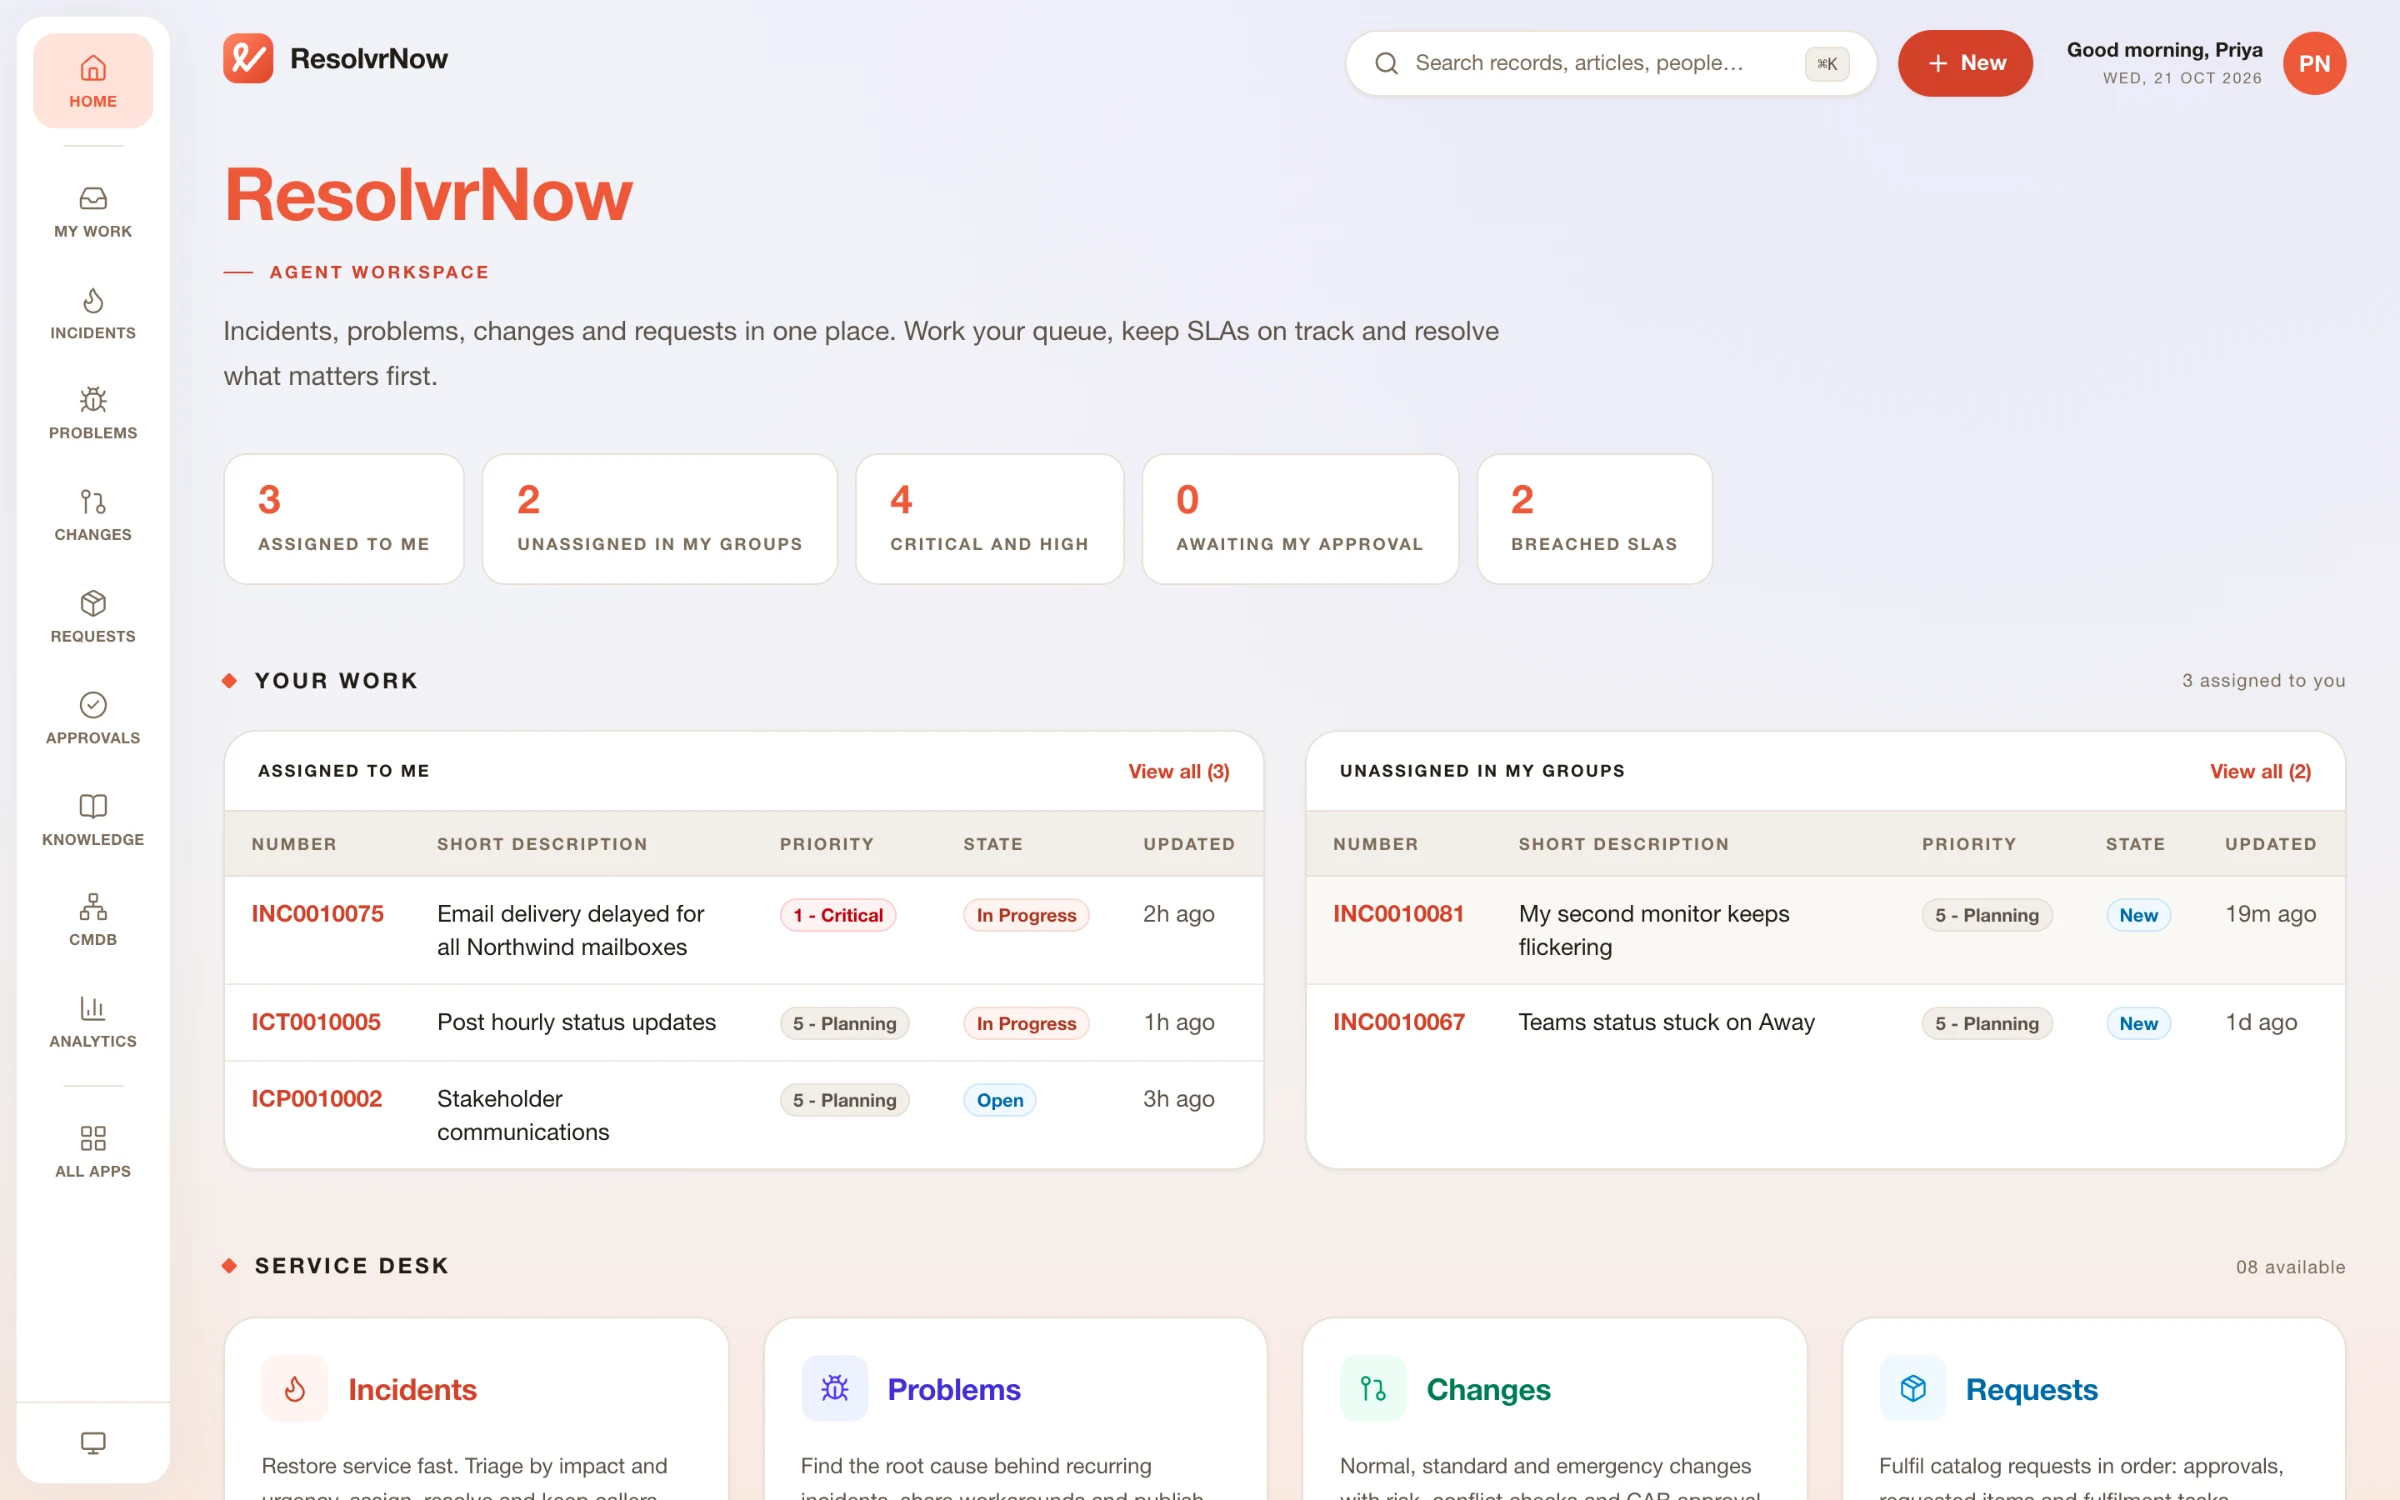
Task: Click '5 - Planning' badge for ICT0010005
Action: click(844, 1023)
